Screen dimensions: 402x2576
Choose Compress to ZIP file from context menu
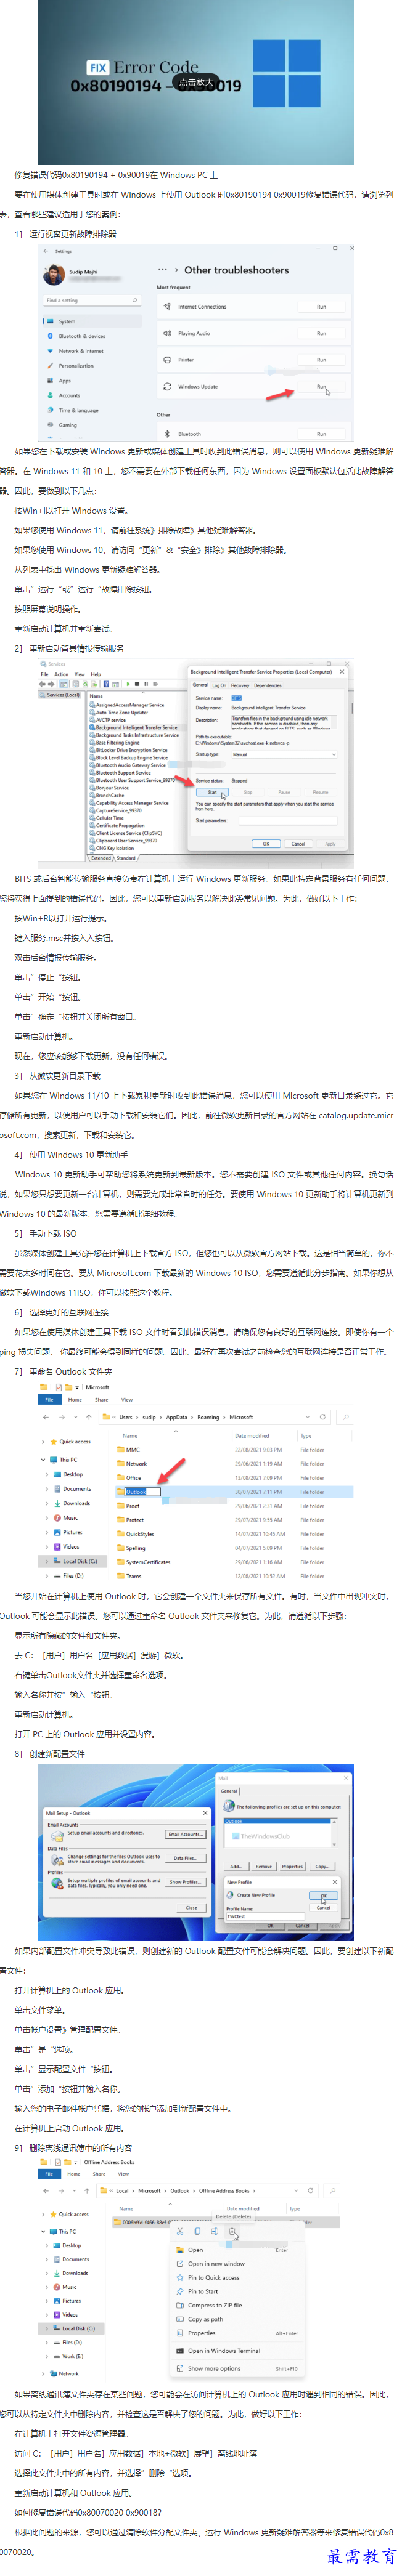pos(215,2306)
